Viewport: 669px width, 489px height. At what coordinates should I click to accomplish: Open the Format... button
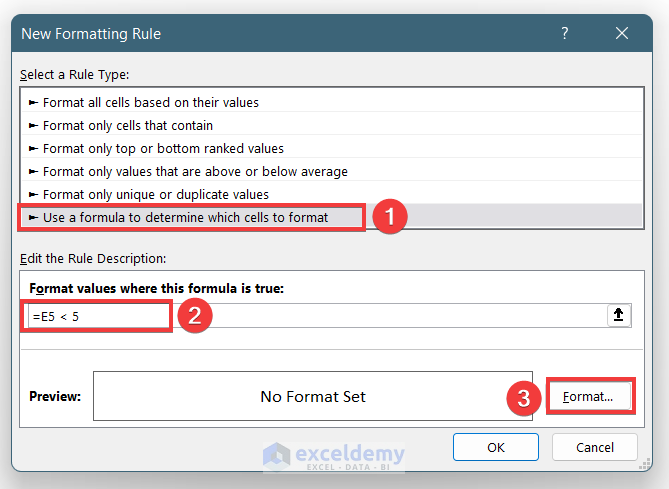(590, 396)
